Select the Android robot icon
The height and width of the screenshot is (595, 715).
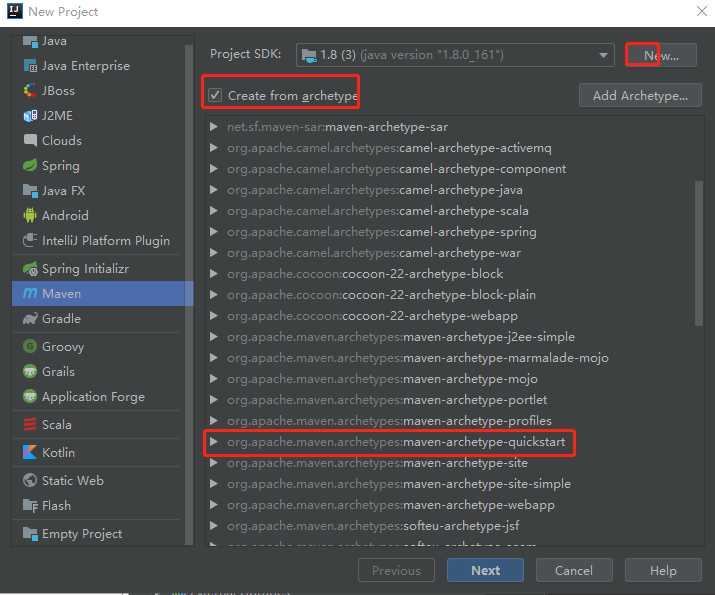coord(31,216)
